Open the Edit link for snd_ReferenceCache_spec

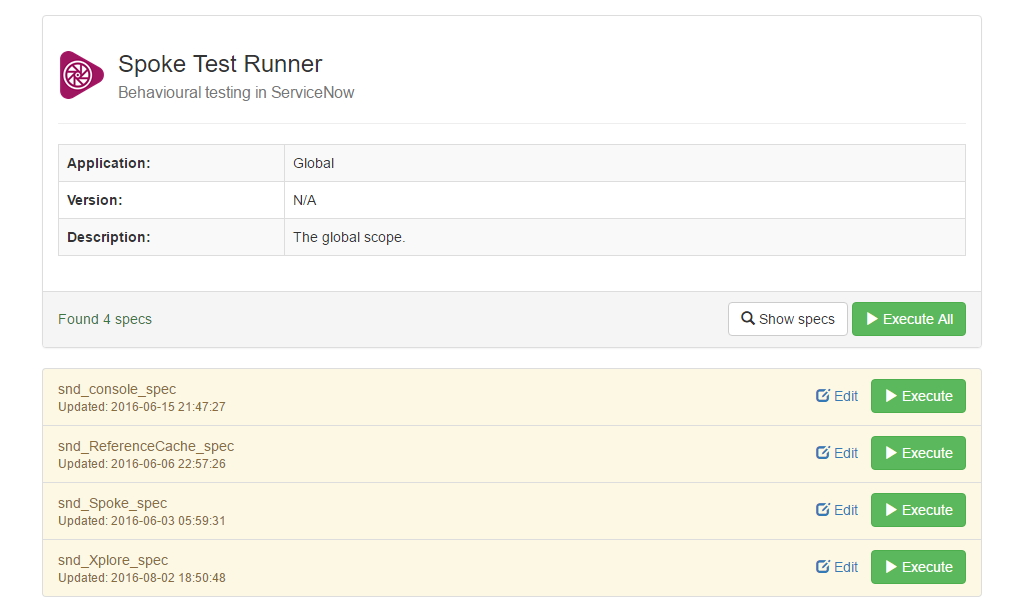click(846, 453)
